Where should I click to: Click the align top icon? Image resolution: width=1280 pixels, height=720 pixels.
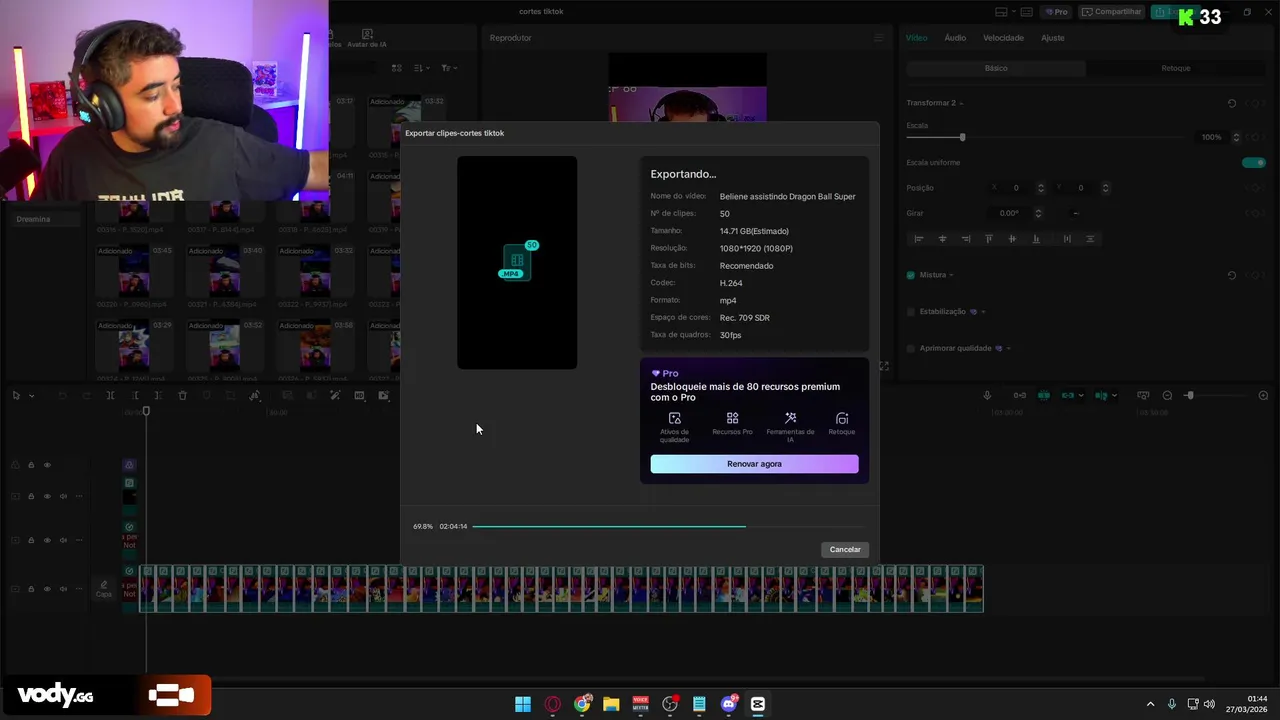989,239
